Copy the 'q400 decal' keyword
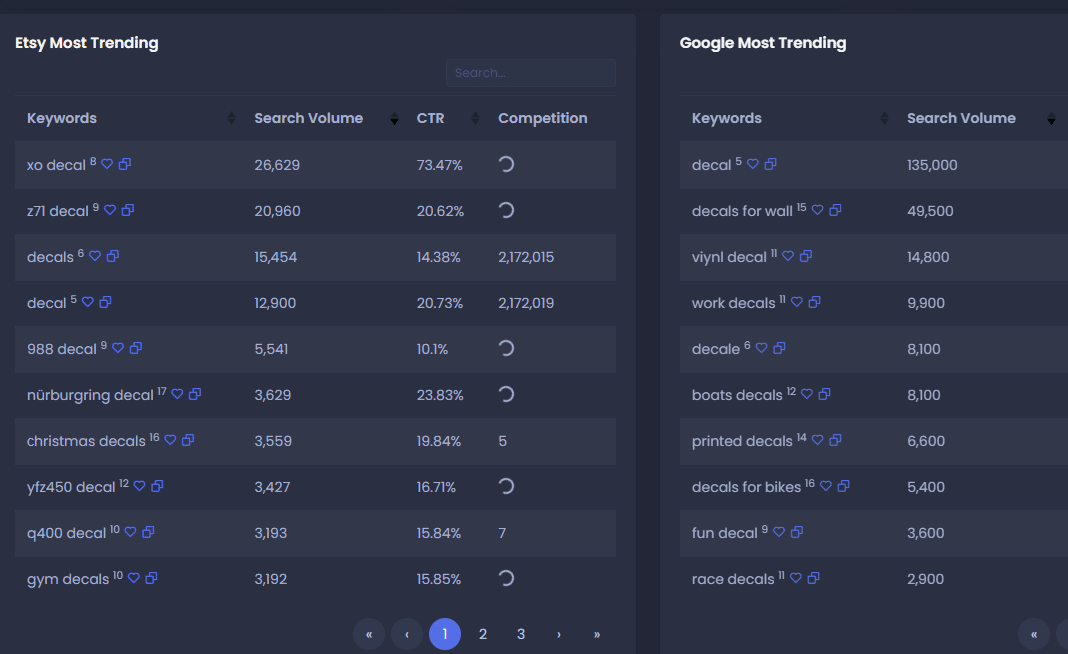The image size is (1068, 654). coord(148,532)
